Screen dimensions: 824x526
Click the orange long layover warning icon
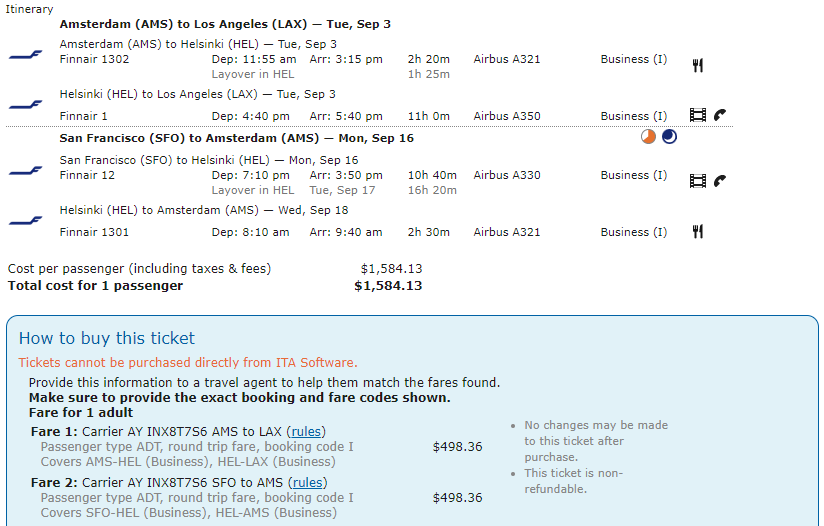tap(648, 137)
